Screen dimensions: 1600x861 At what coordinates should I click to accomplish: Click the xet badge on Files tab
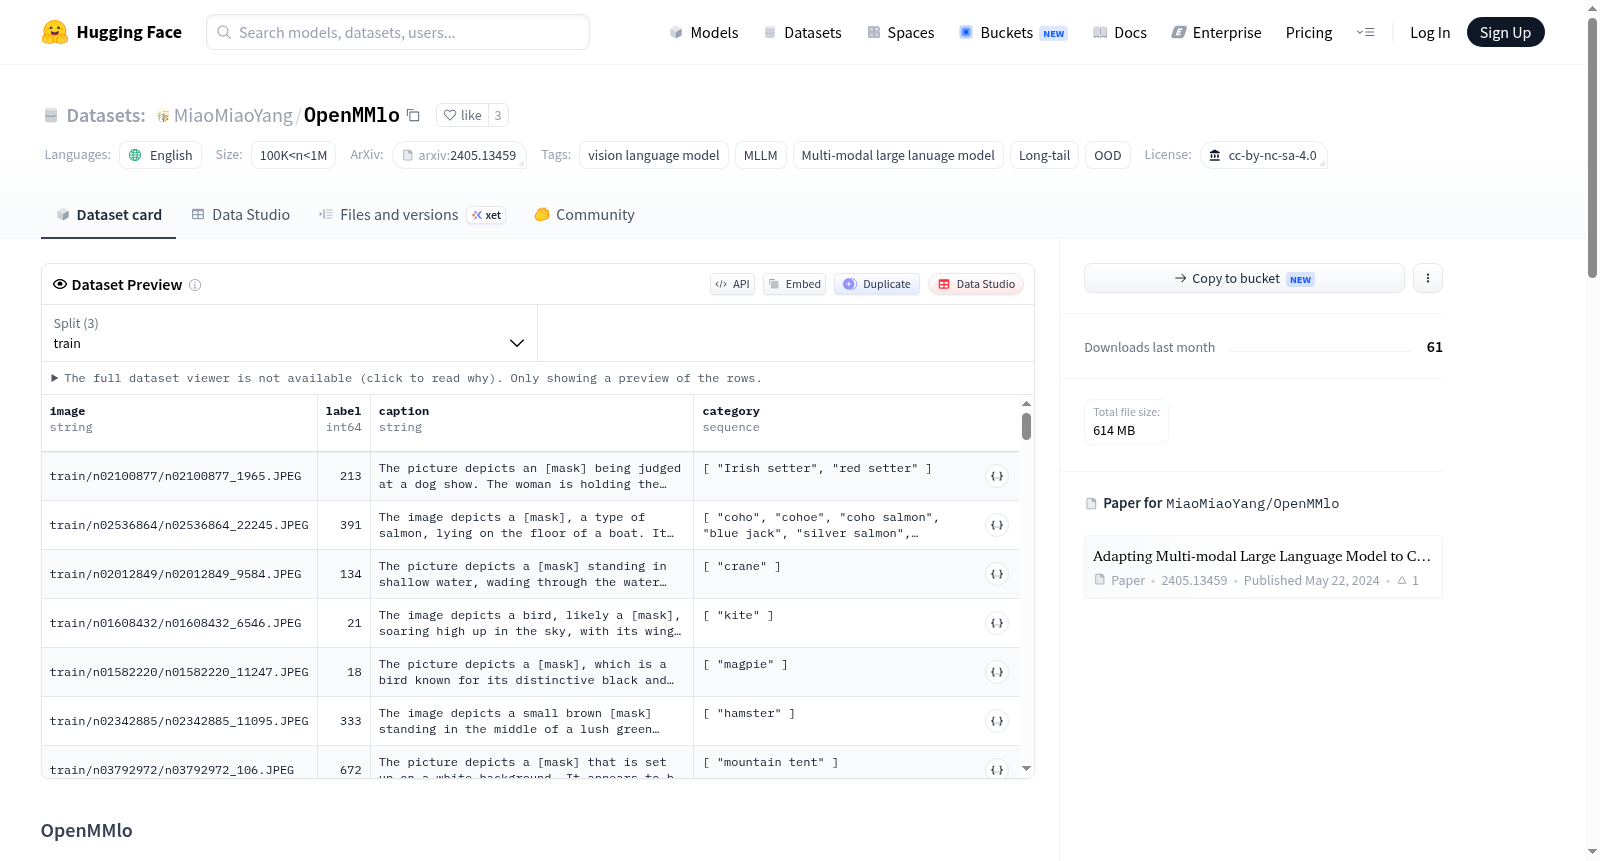pyautogui.click(x=487, y=215)
